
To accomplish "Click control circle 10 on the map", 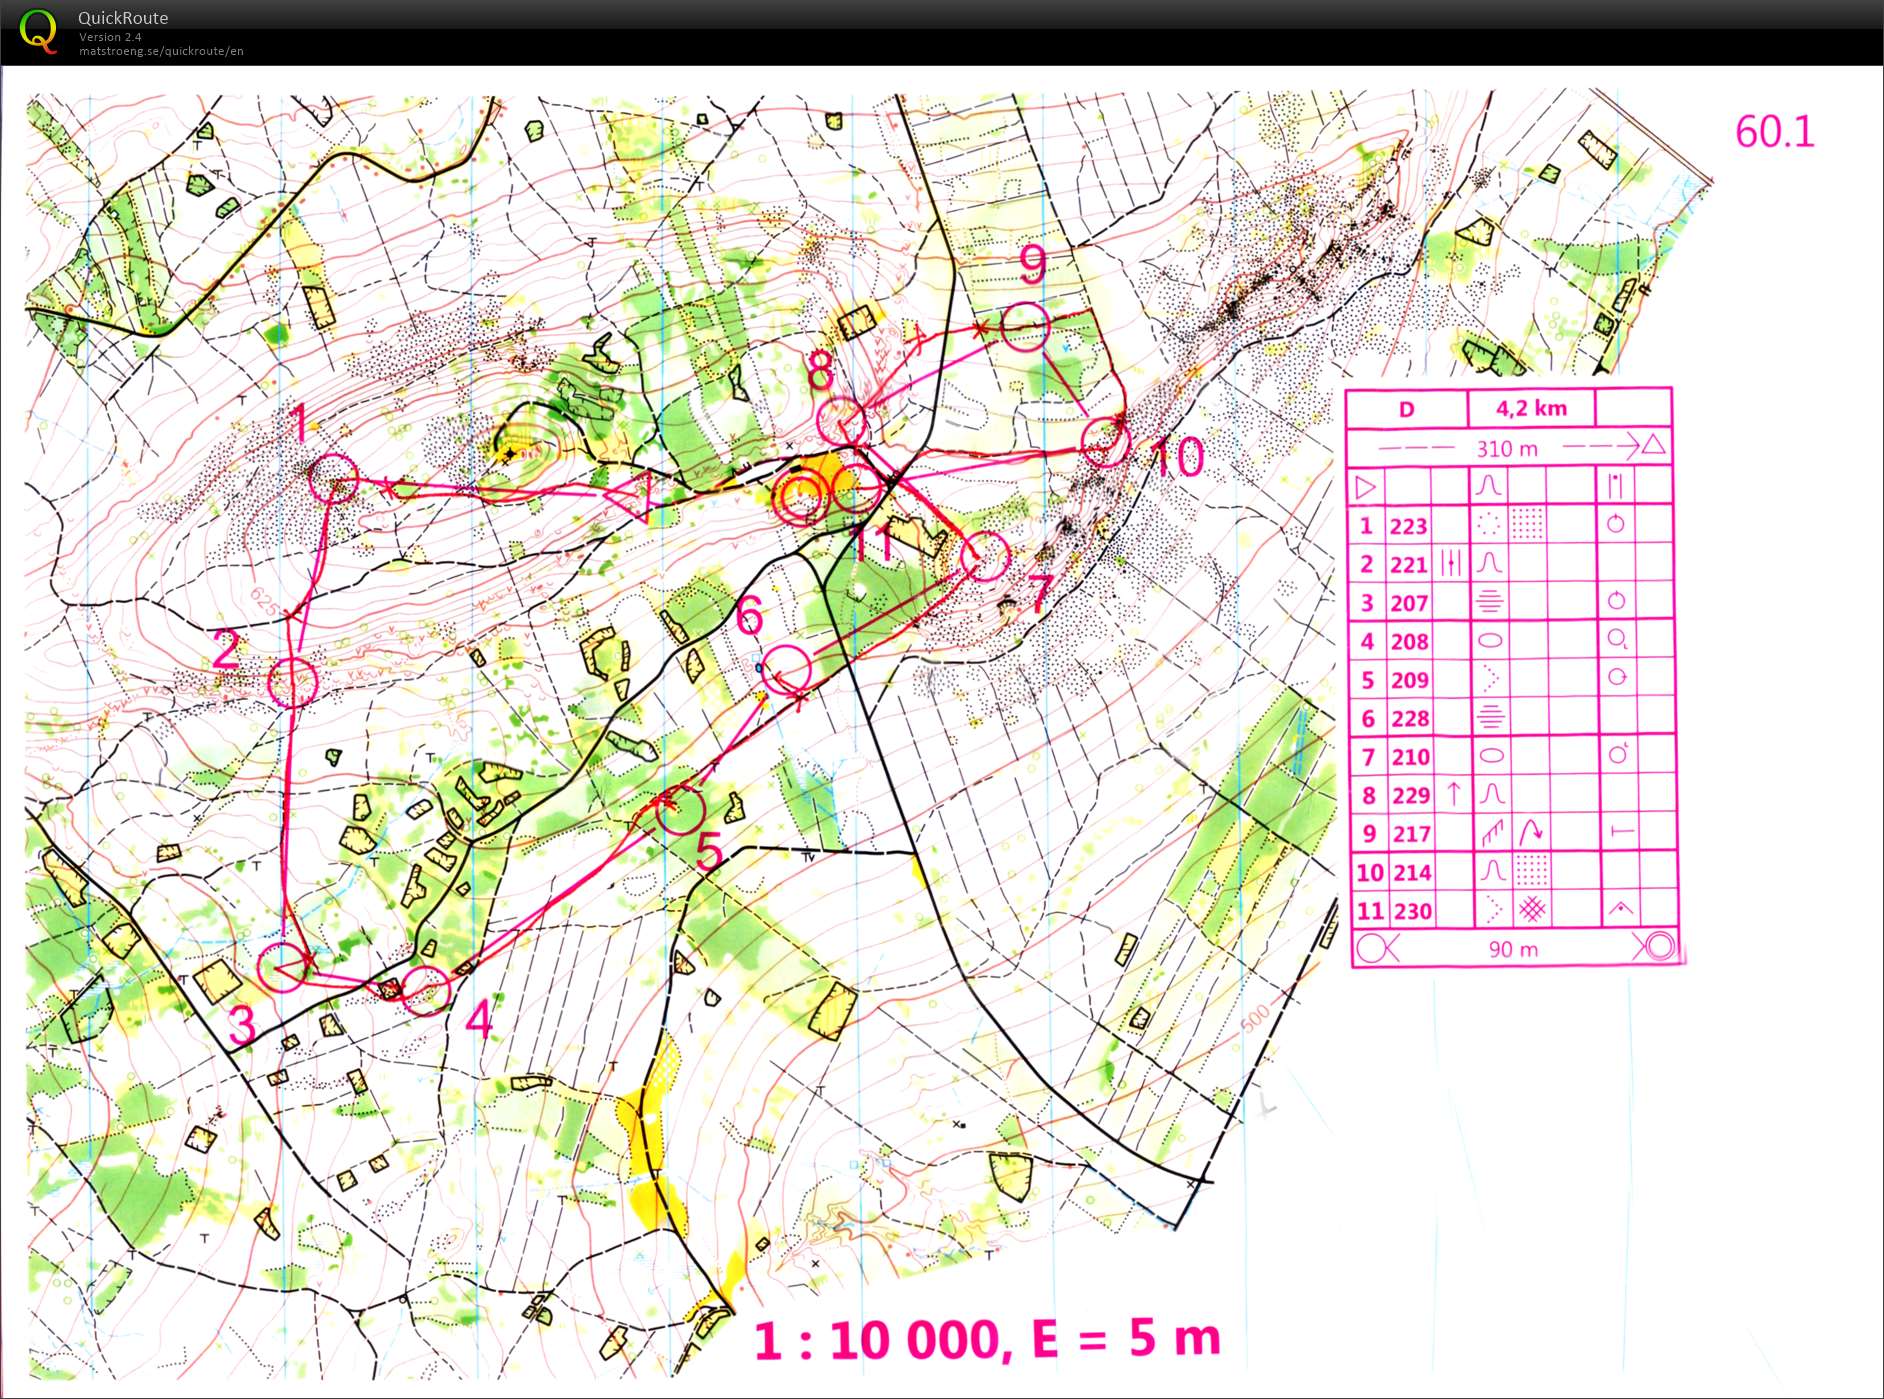I will tap(1106, 442).
